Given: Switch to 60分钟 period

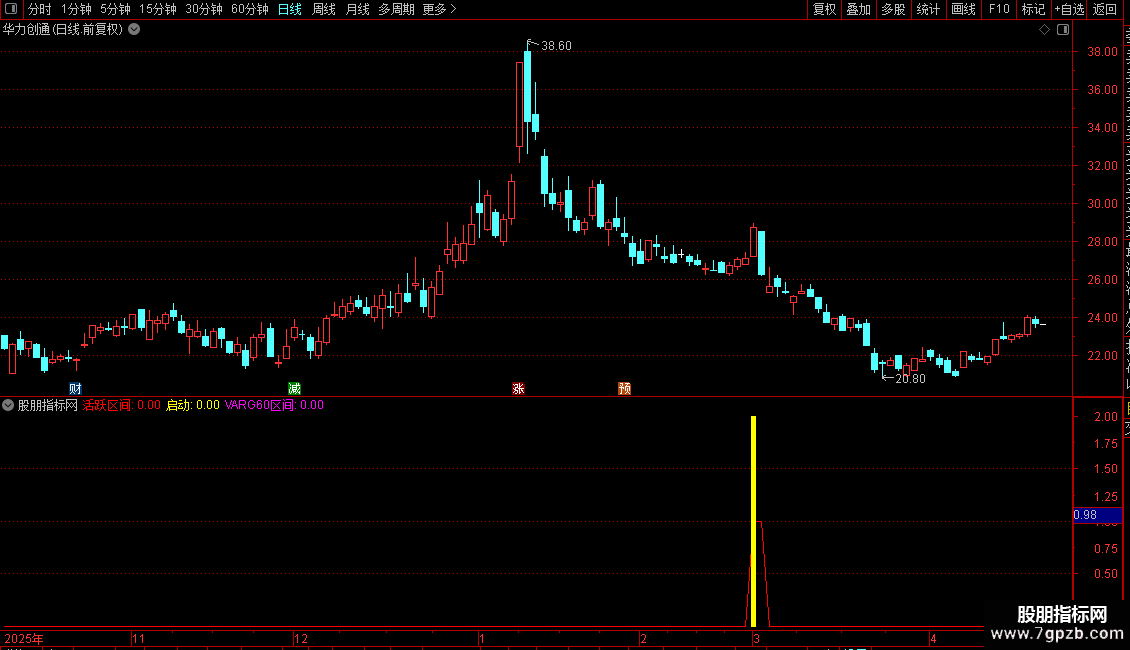Looking at the screenshot, I should [x=249, y=9].
